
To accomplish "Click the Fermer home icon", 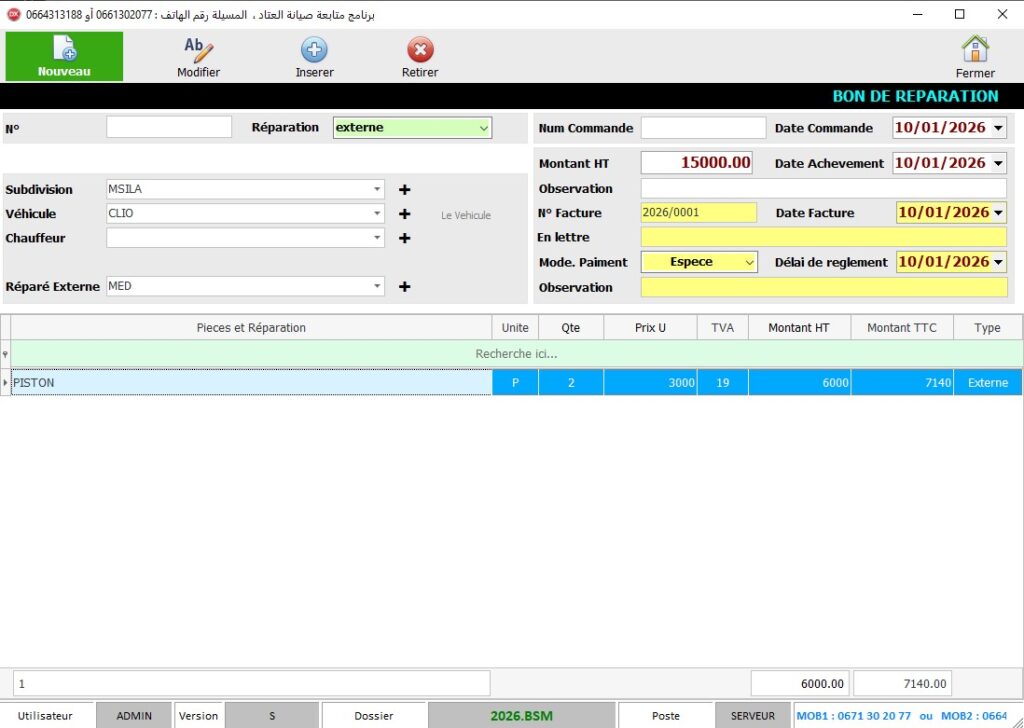I will click(x=974, y=48).
